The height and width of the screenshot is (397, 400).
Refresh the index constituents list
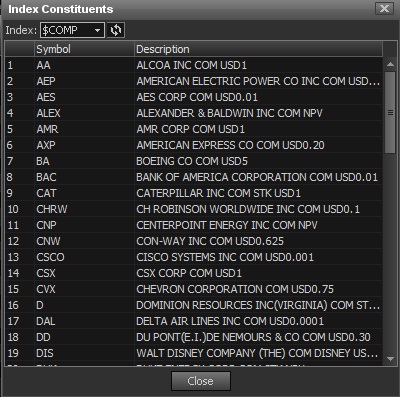pyautogui.click(x=116, y=30)
